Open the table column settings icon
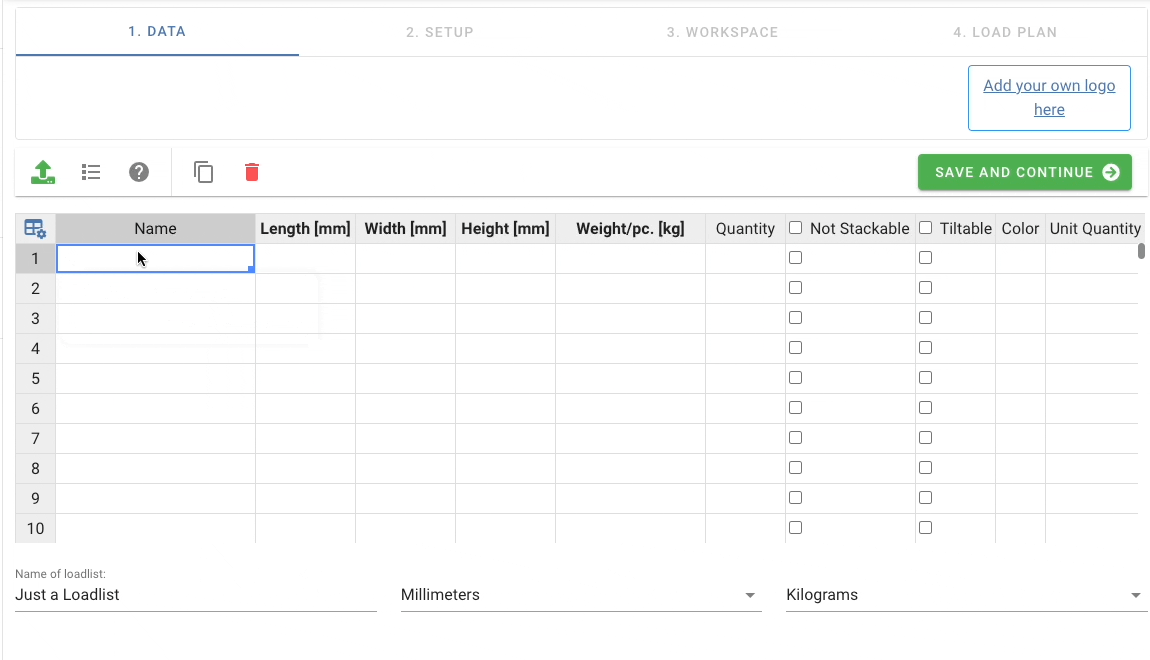Screen dimensions: 1150x660 click(x=35, y=228)
